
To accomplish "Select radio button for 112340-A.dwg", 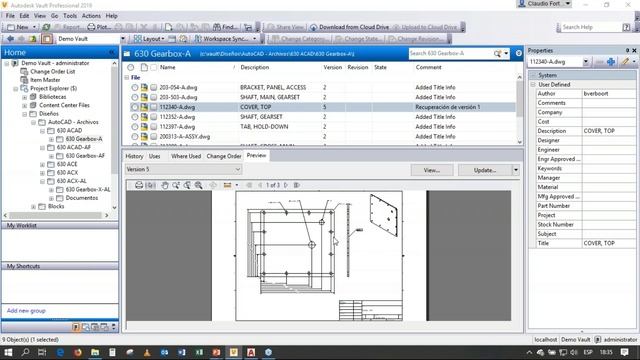I will click(x=134, y=107).
